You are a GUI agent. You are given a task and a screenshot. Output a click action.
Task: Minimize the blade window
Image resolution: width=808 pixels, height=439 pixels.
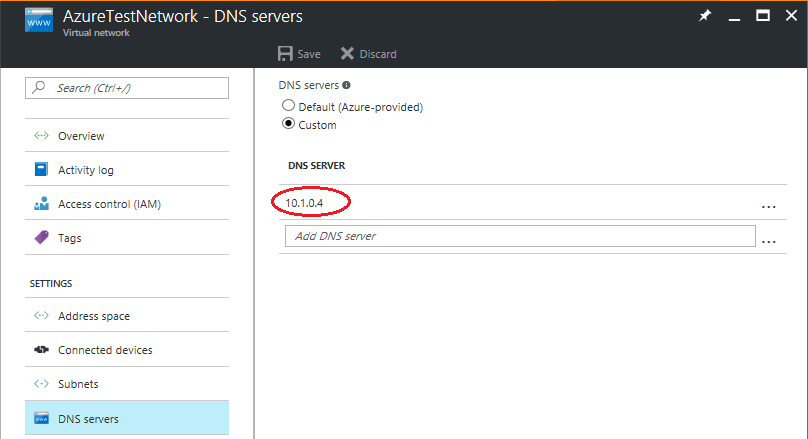[734, 20]
